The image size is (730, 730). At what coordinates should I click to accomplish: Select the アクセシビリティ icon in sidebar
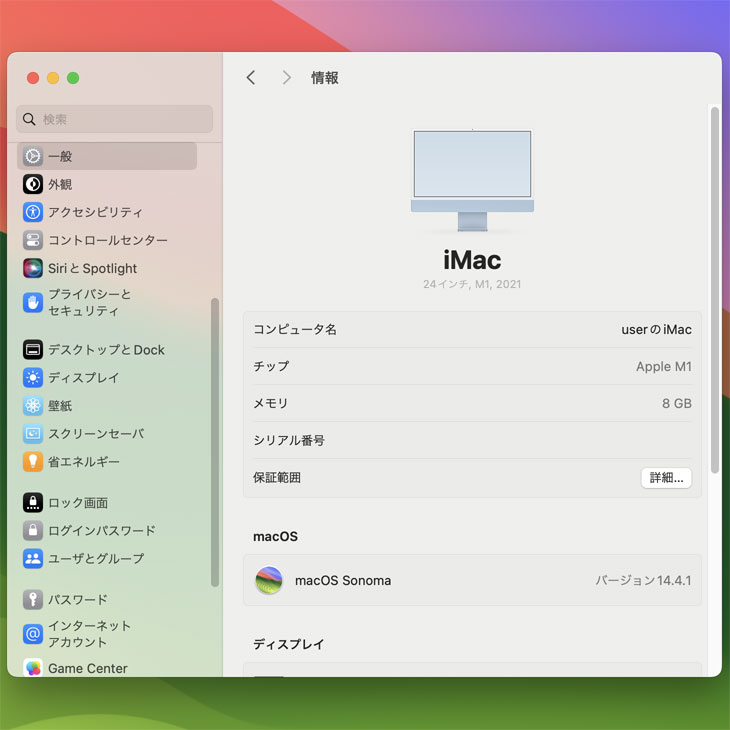click(33, 212)
